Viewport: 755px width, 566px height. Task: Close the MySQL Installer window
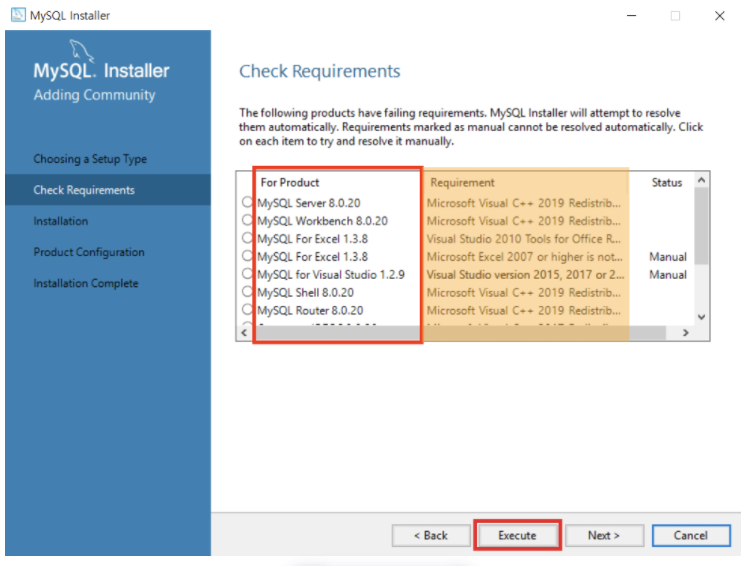coord(719,16)
